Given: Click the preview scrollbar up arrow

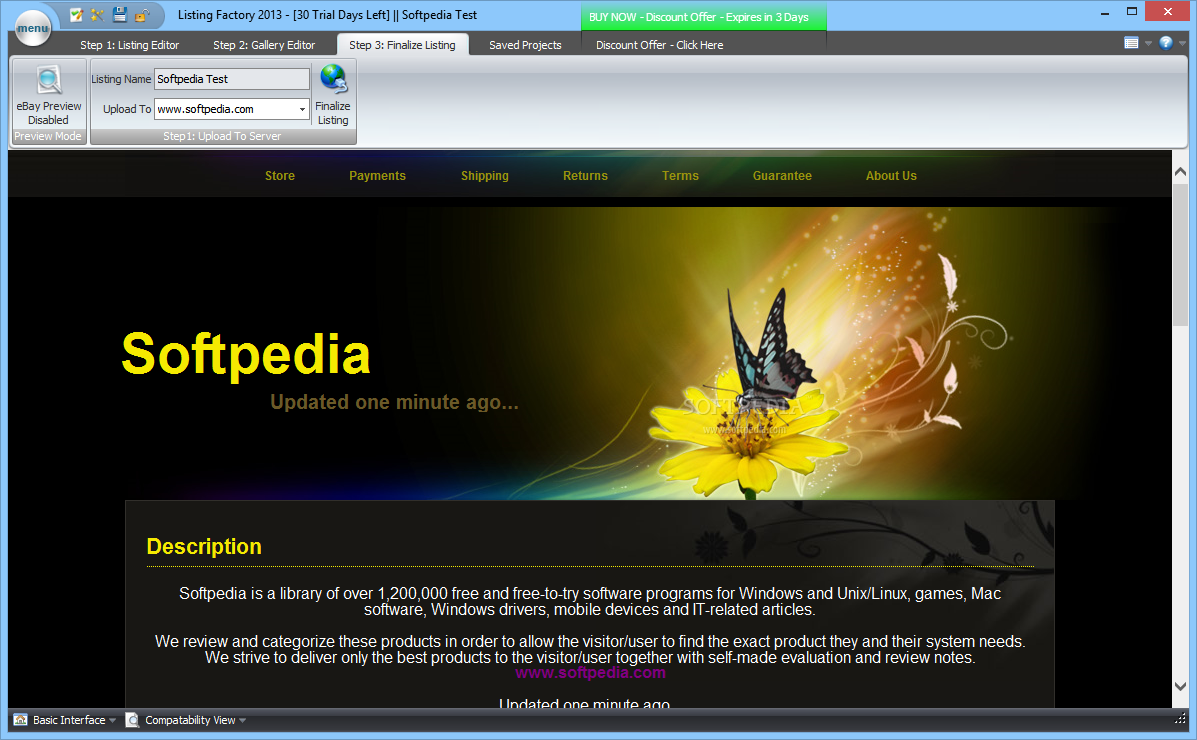Looking at the screenshot, I should point(1180,172).
